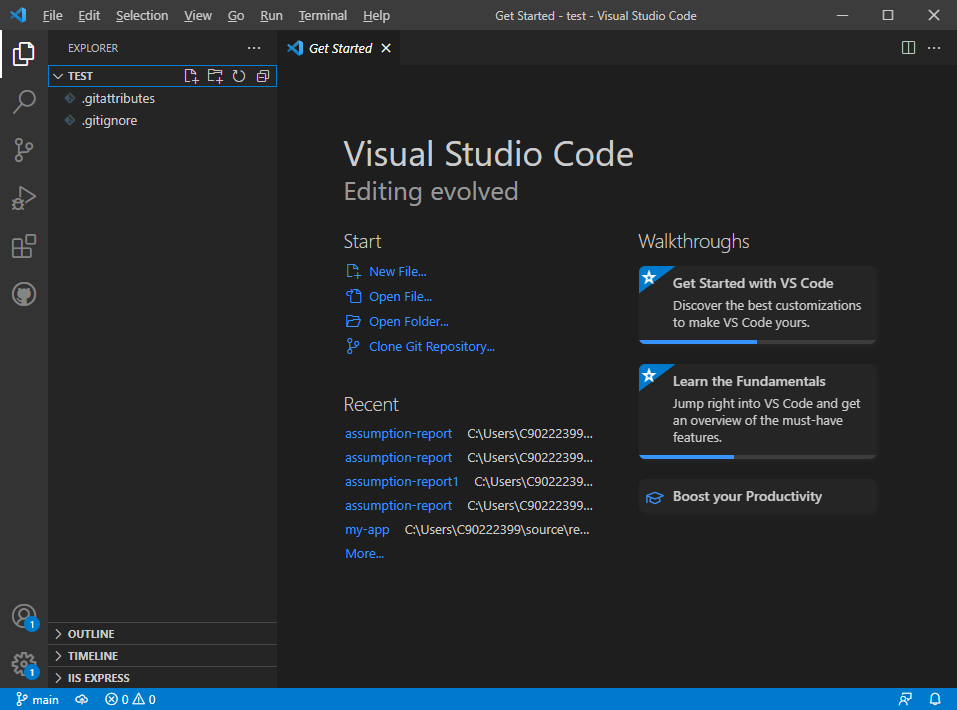Open the my-app recent project
The width and height of the screenshot is (957, 710).
[367, 530]
